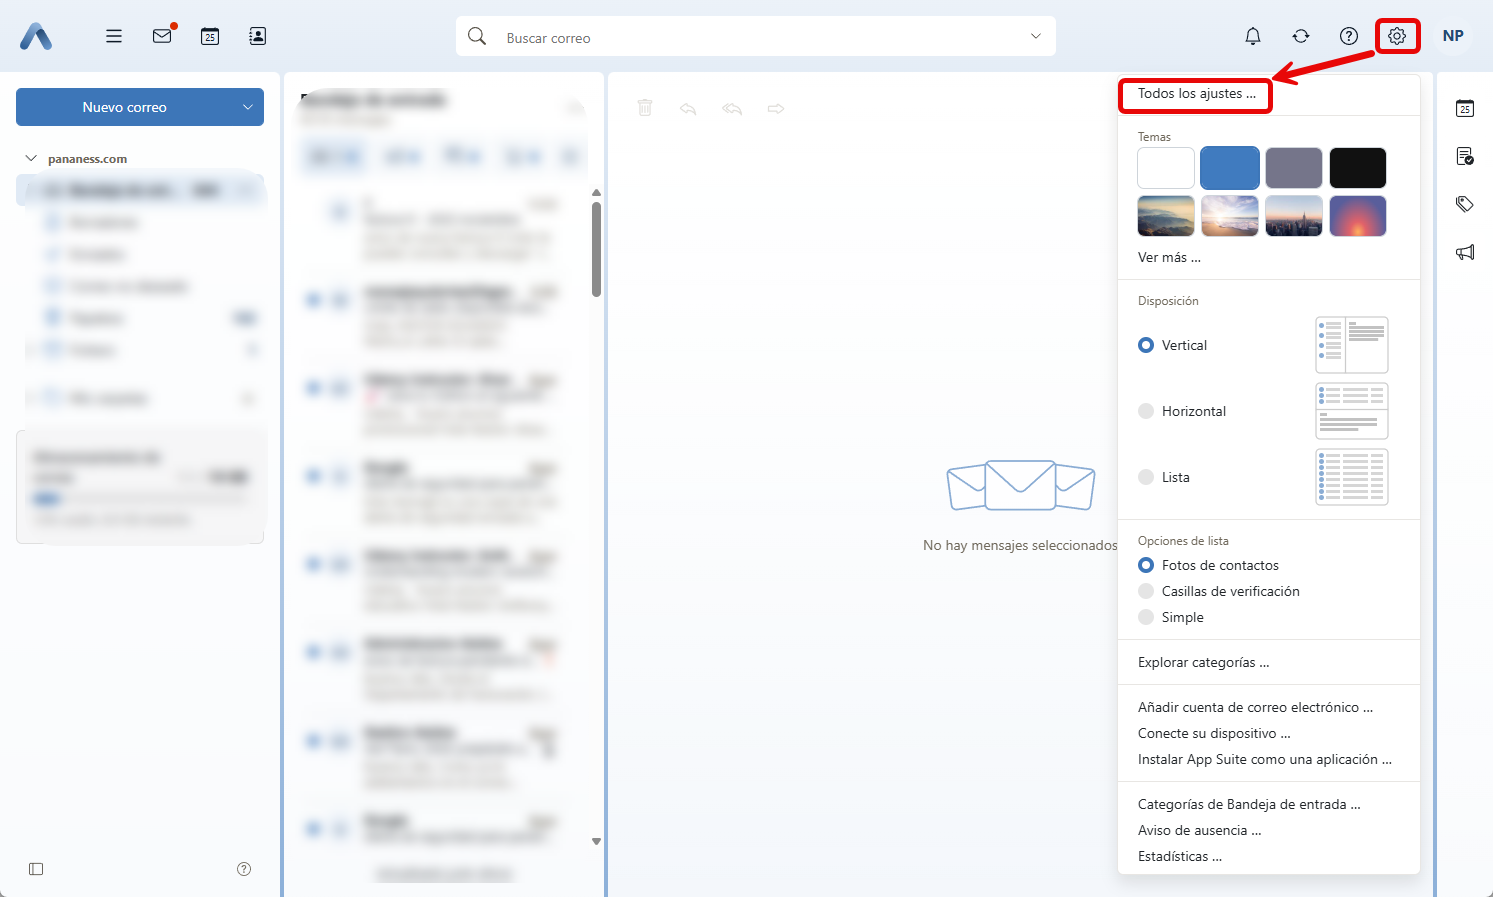Image resolution: width=1493 pixels, height=897 pixels.
Task: Choose Casillas de verificación list option
Action: tap(1147, 591)
